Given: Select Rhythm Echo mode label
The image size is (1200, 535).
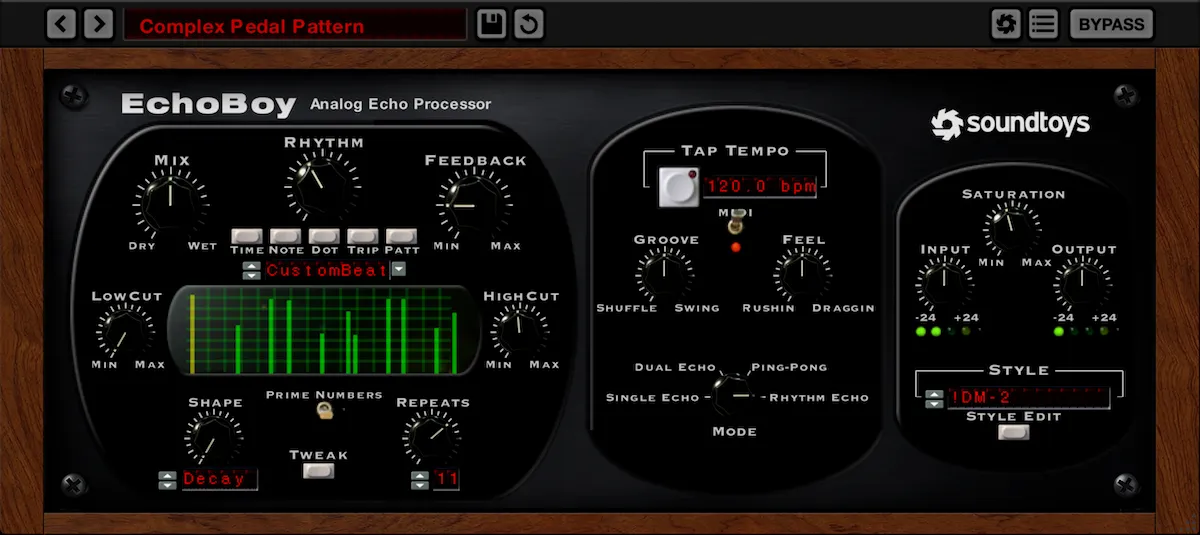Looking at the screenshot, I should [819, 398].
